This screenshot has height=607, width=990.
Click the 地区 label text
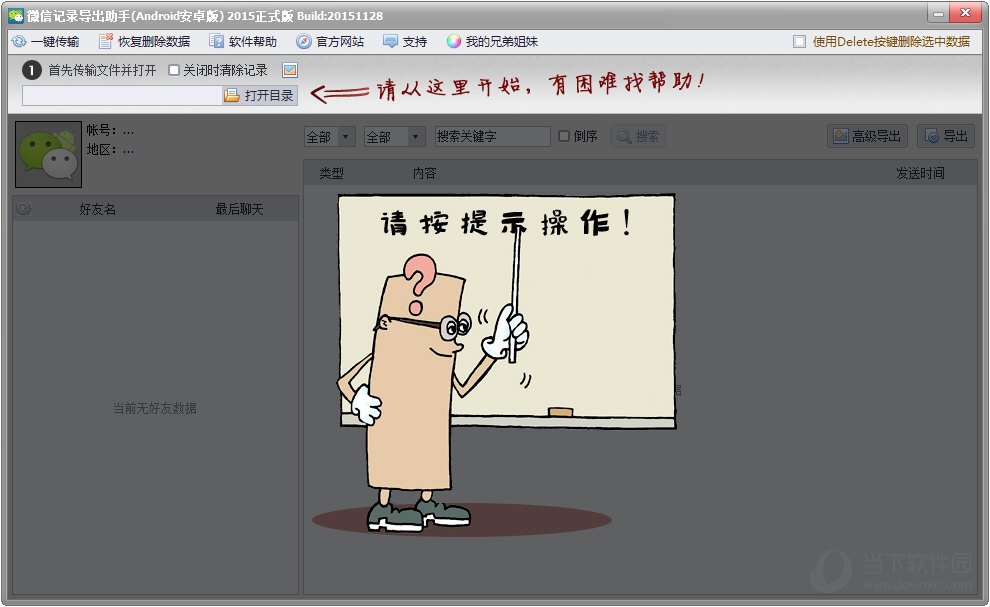101,150
